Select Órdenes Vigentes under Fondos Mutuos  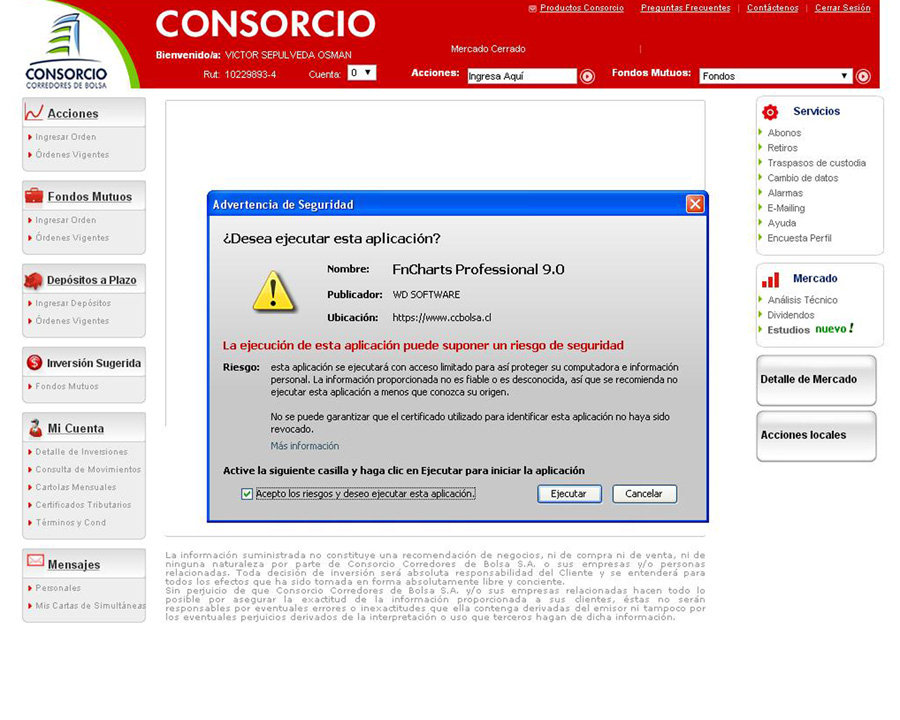click(x=72, y=238)
